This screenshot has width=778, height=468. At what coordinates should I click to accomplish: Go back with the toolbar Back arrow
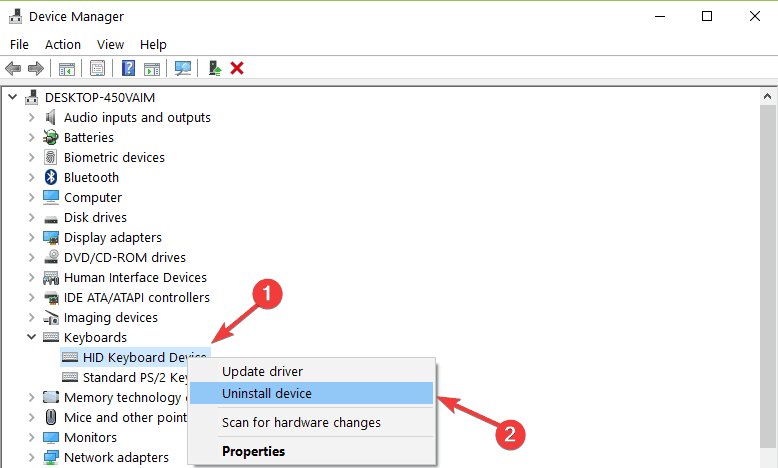[13, 68]
